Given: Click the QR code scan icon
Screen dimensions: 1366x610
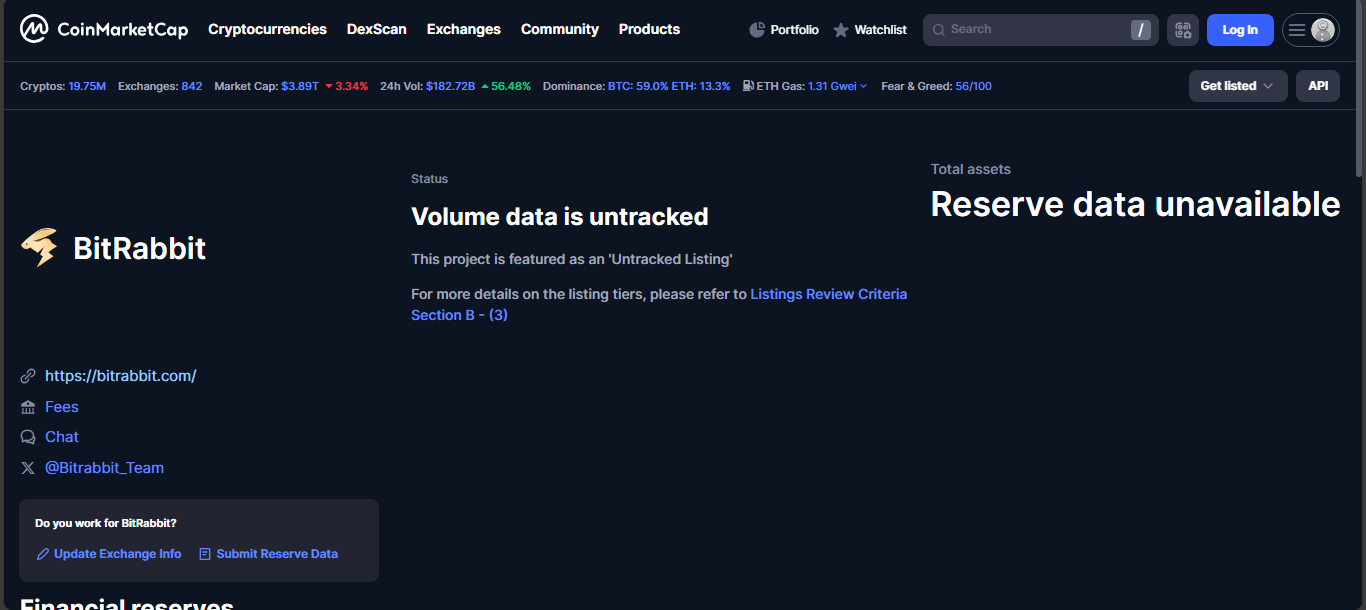Looking at the screenshot, I should coord(1182,30).
